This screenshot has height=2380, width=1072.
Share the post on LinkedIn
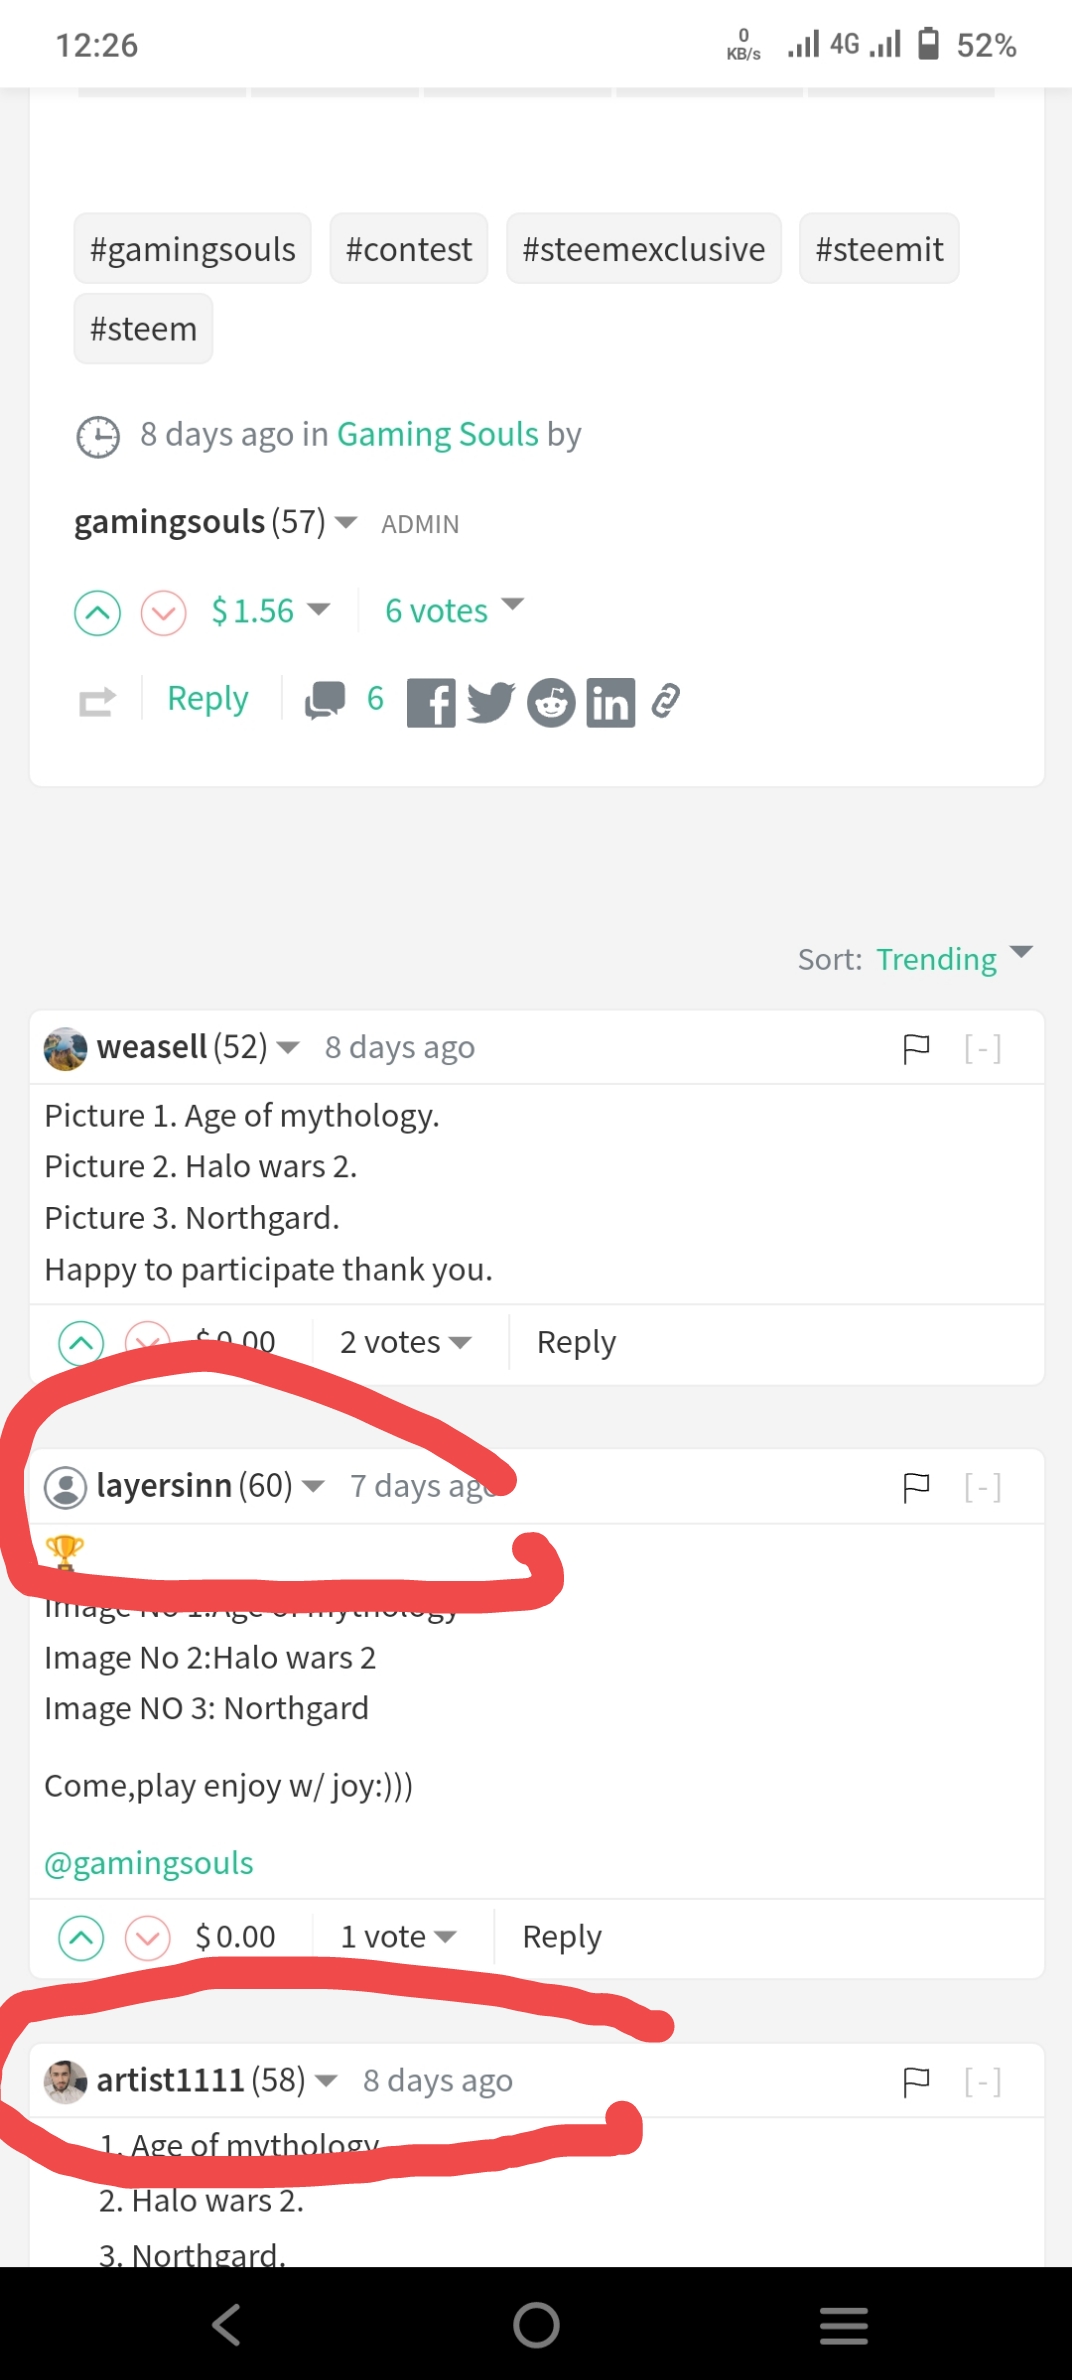[611, 702]
